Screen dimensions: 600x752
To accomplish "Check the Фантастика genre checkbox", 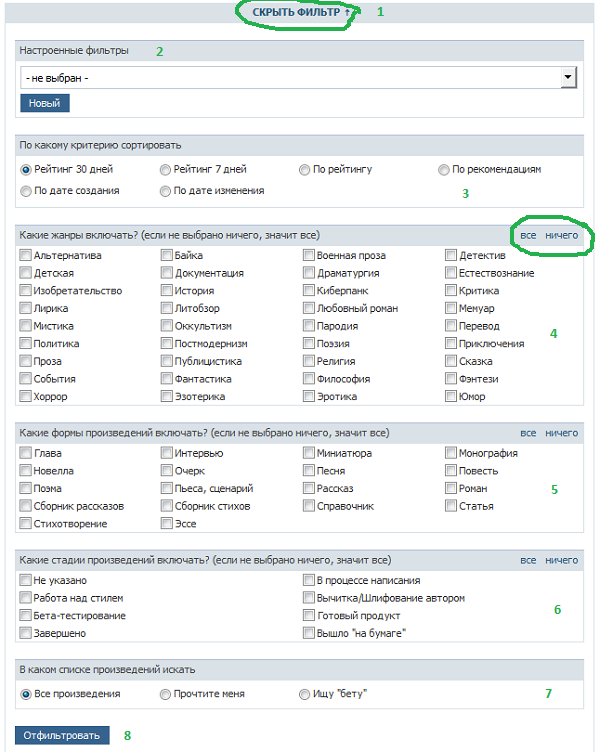I will 166,378.
